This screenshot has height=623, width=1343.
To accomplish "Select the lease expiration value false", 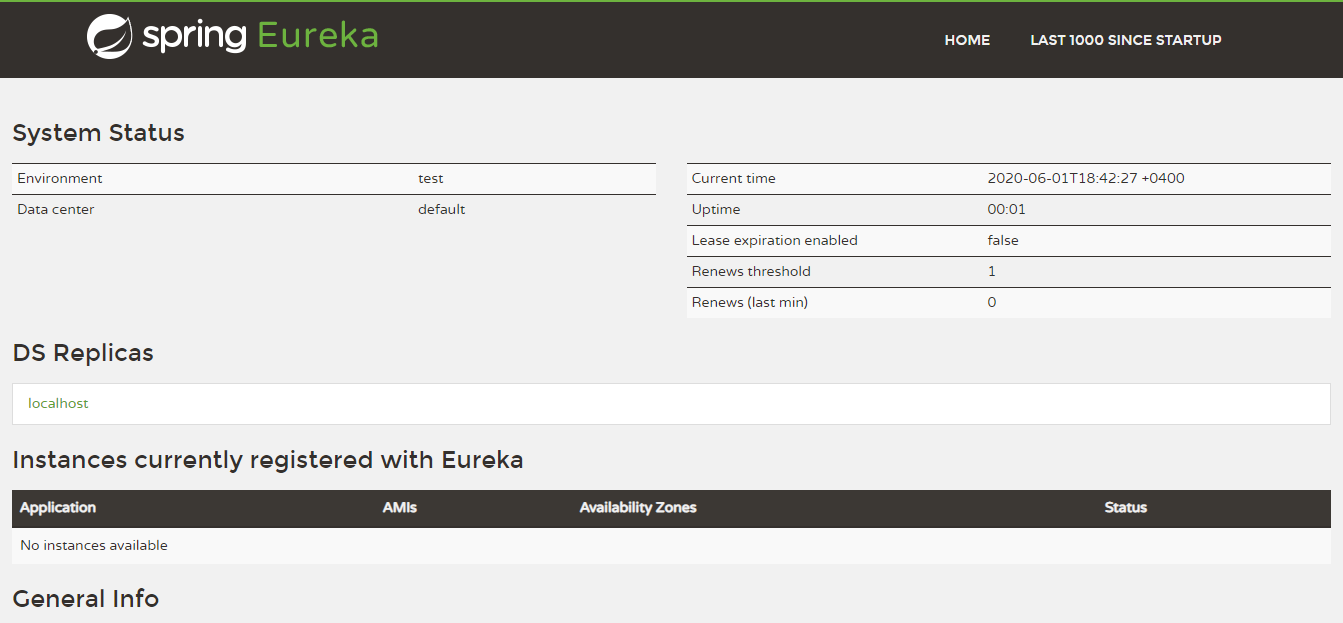I will (x=1003, y=240).
